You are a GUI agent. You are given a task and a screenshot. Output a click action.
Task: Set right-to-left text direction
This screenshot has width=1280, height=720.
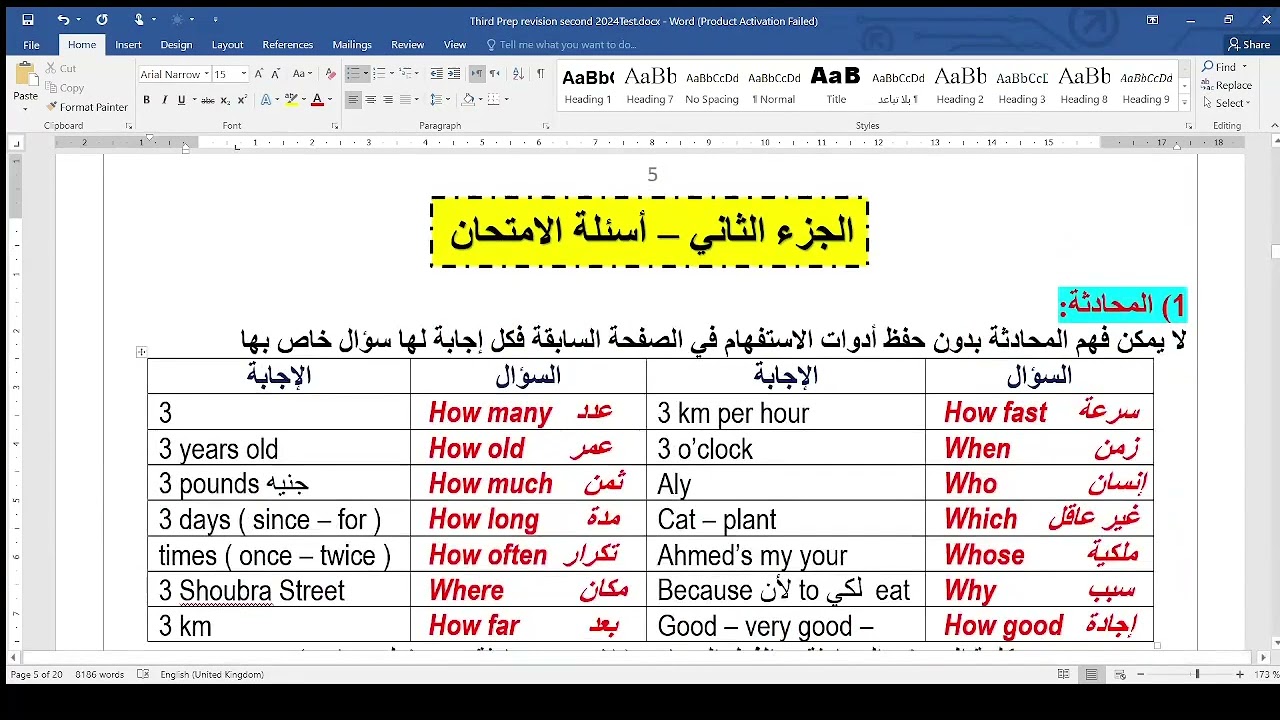[x=495, y=74]
